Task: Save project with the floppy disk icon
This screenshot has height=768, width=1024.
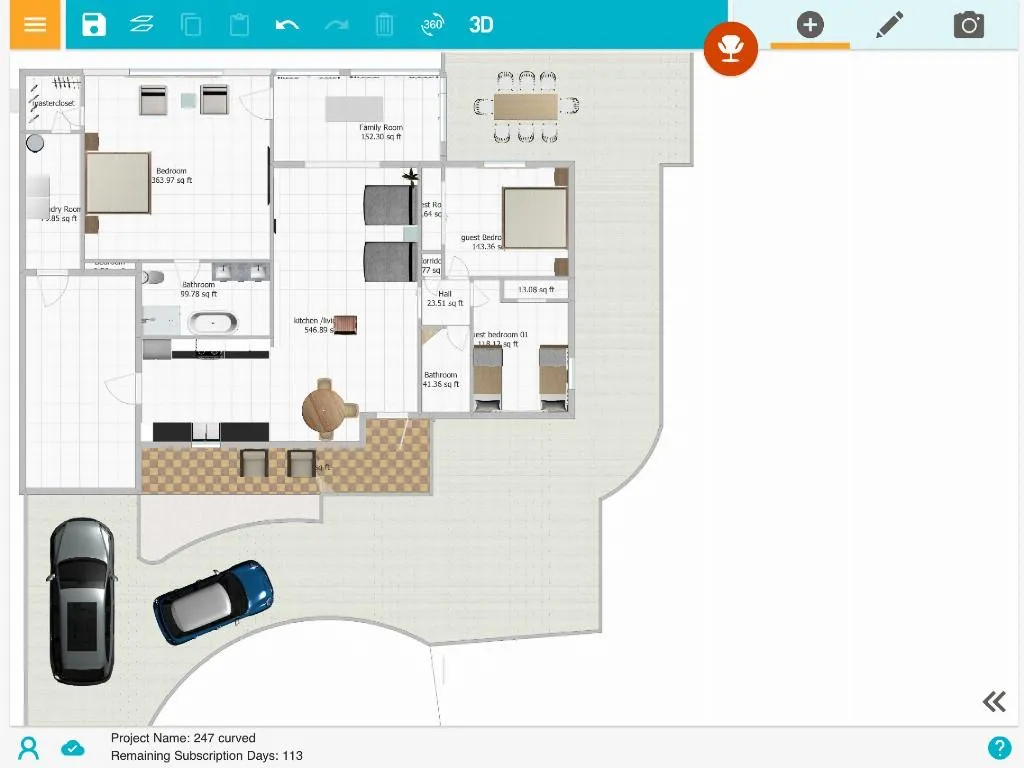Action: click(94, 25)
